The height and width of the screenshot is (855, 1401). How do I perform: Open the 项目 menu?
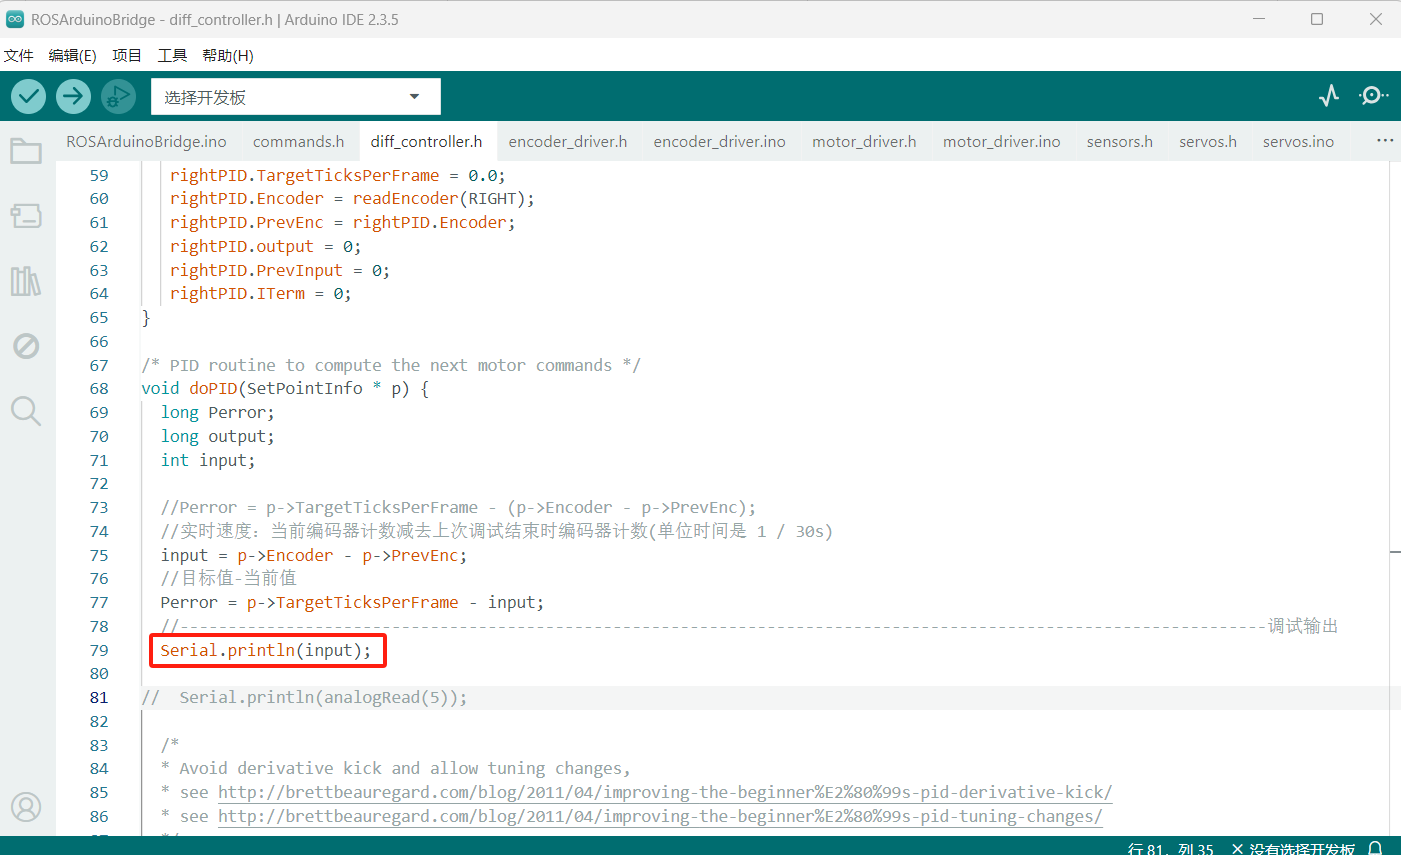click(x=127, y=56)
